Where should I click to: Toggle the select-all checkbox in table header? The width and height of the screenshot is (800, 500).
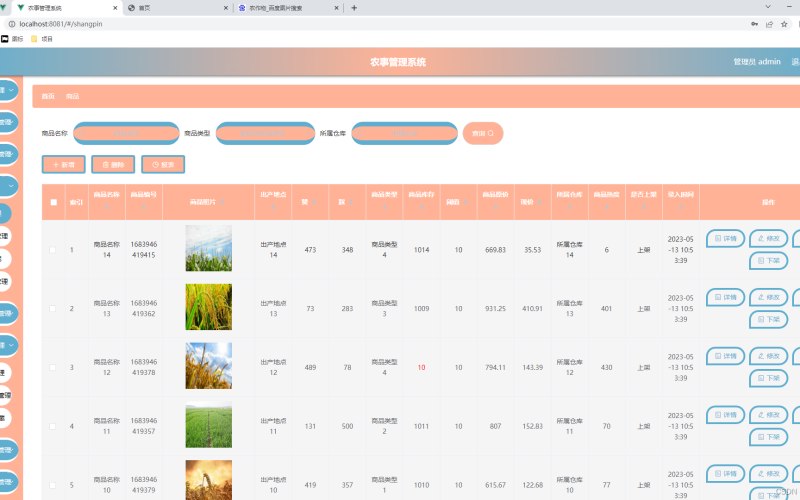point(54,203)
